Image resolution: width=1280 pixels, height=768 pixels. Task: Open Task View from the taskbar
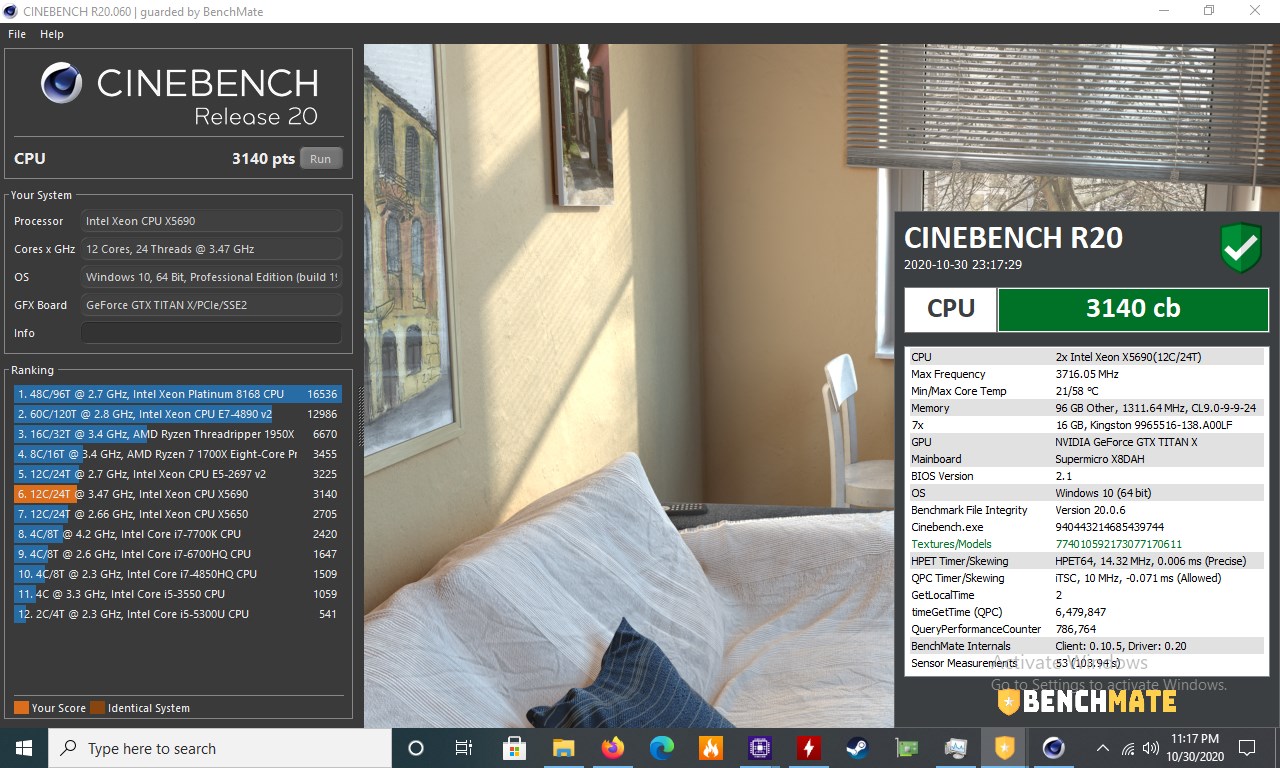click(x=464, y=748)
